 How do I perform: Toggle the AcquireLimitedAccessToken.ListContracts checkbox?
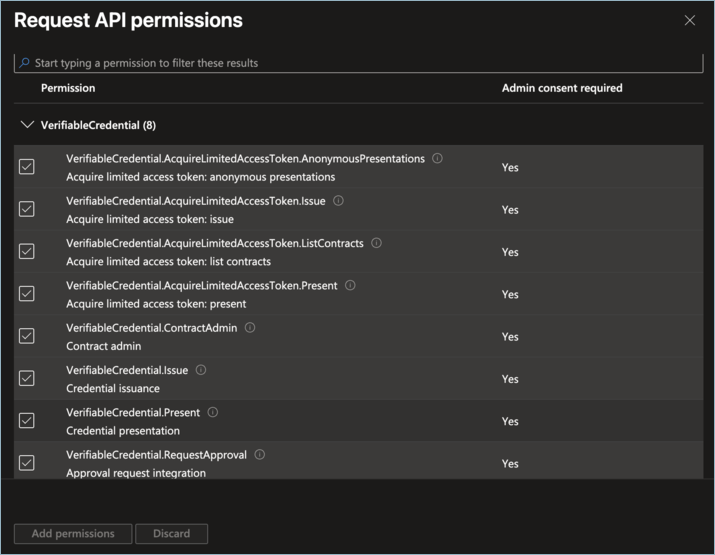click(x=27, y=251)
